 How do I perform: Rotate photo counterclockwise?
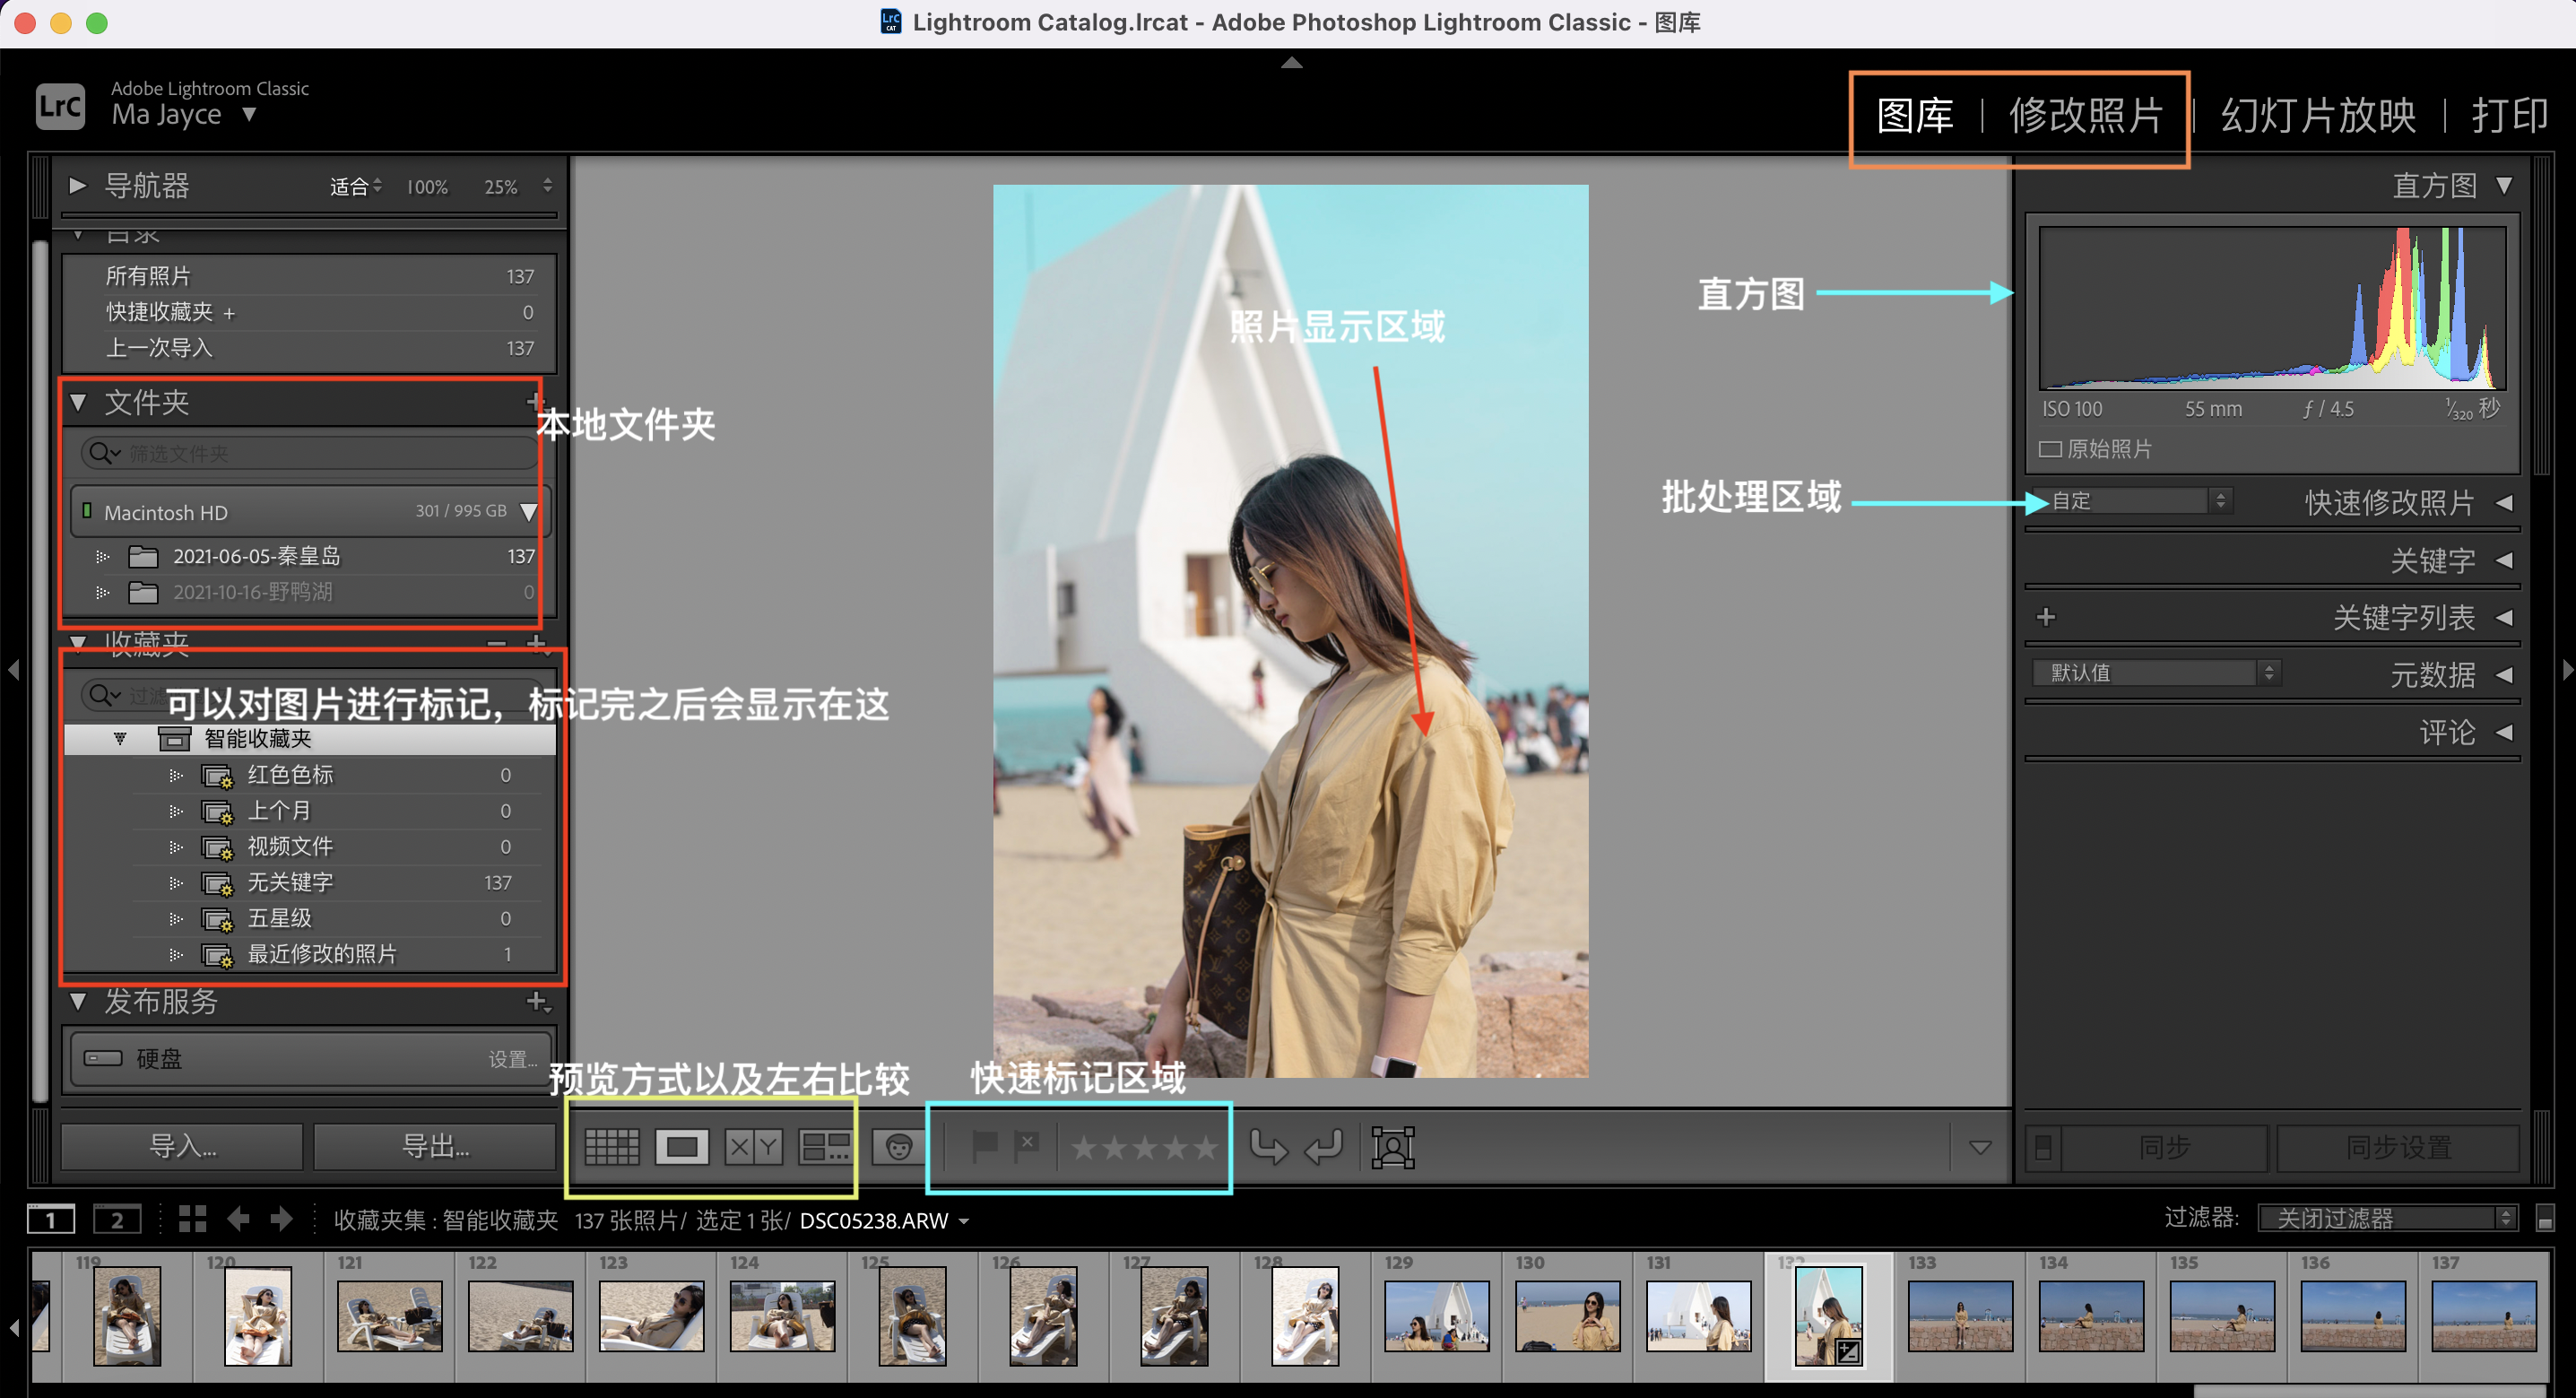[1268, 1147]
